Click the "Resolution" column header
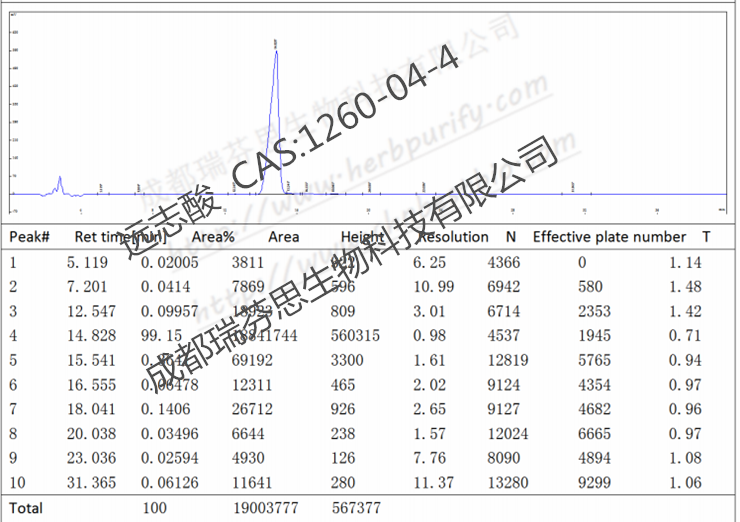 [453, 237]
